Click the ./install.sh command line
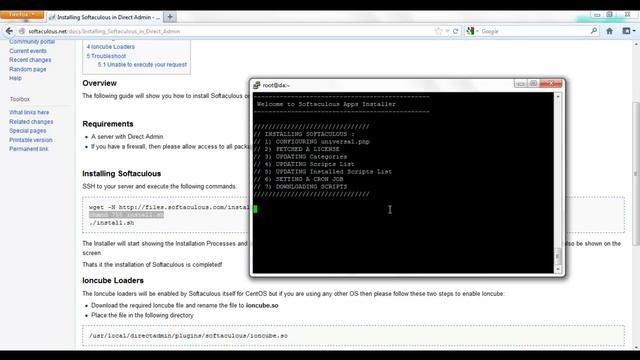640x360 pixels. (111, 223)
